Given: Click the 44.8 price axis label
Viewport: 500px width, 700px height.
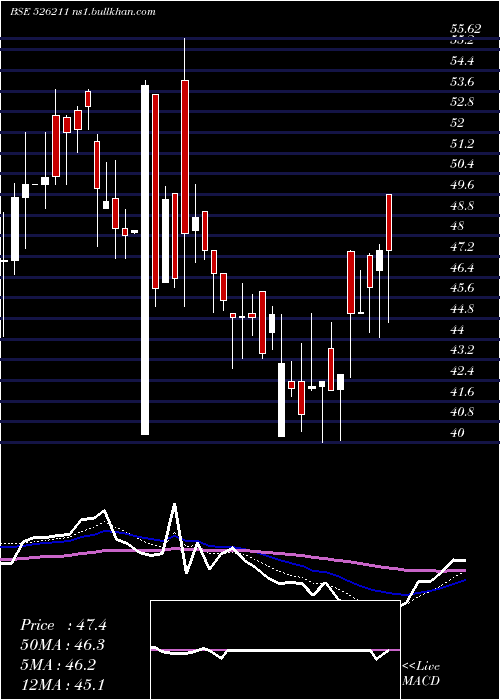Looking at the screenshot, I should (x=462, y=309).
